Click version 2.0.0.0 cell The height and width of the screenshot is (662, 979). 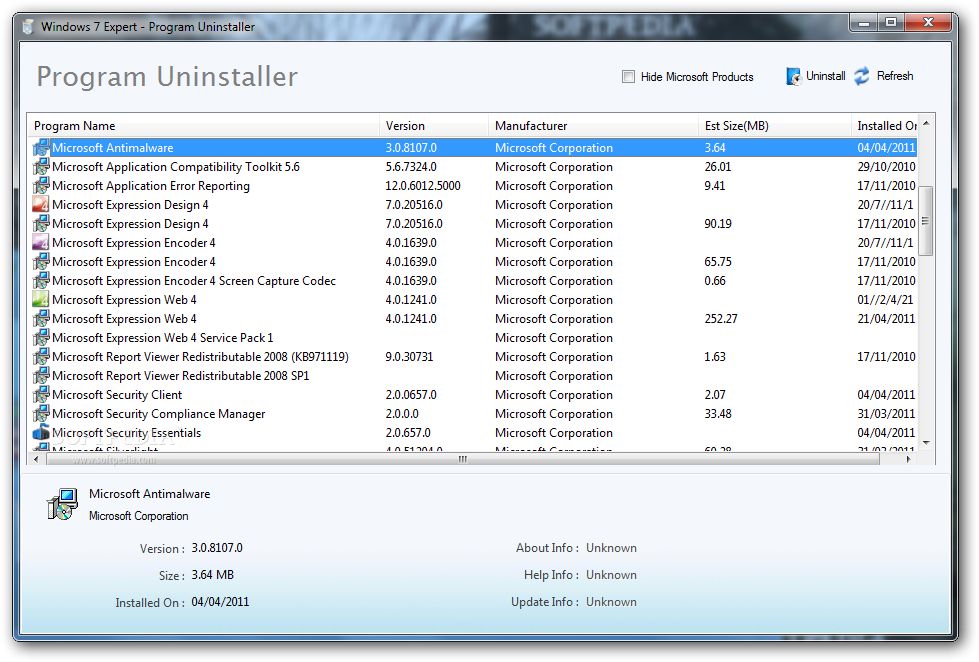402,414
